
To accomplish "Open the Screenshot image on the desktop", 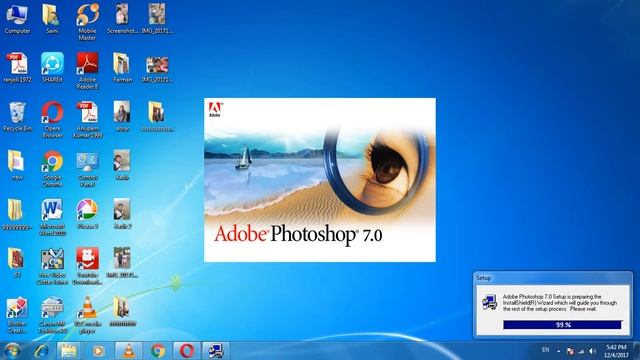I will (x=122, y=19).
